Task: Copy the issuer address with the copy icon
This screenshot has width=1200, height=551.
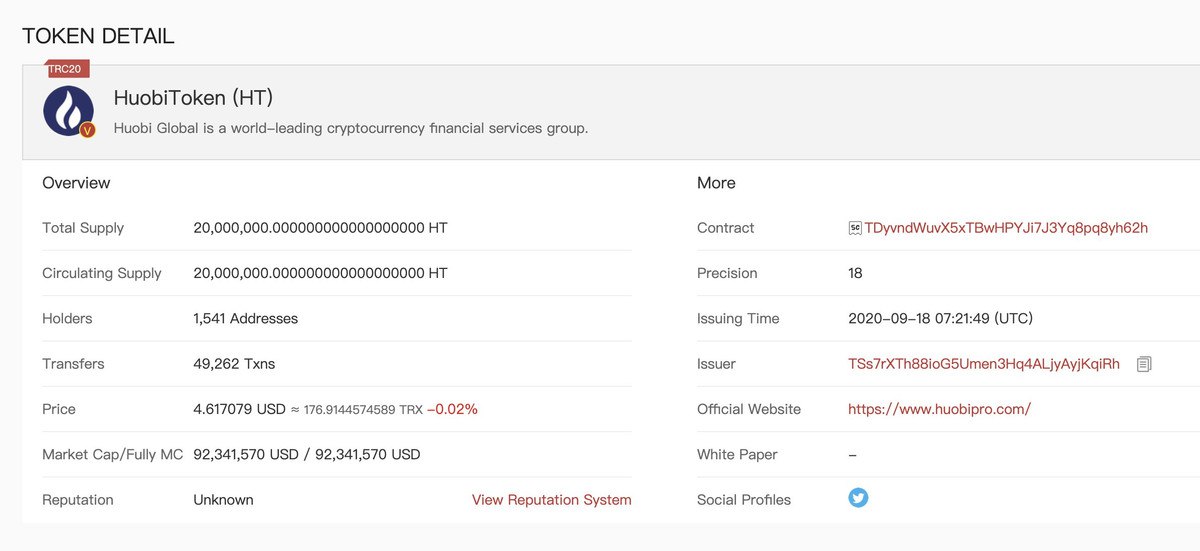Action: [1144, 364]
